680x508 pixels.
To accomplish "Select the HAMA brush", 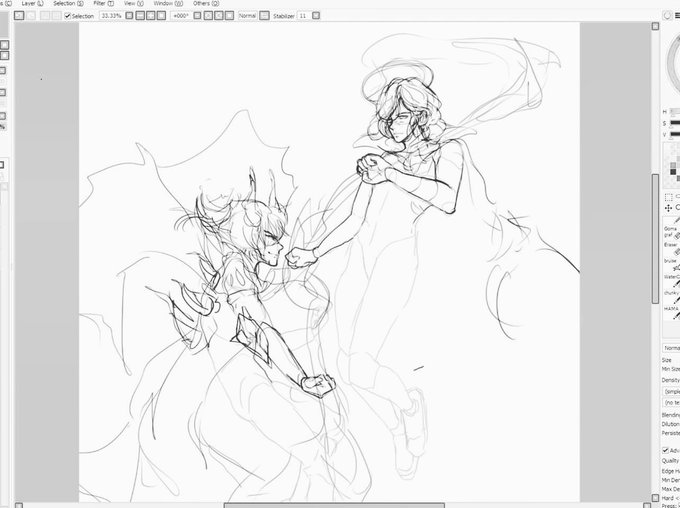I will click(x=671, y=312).
